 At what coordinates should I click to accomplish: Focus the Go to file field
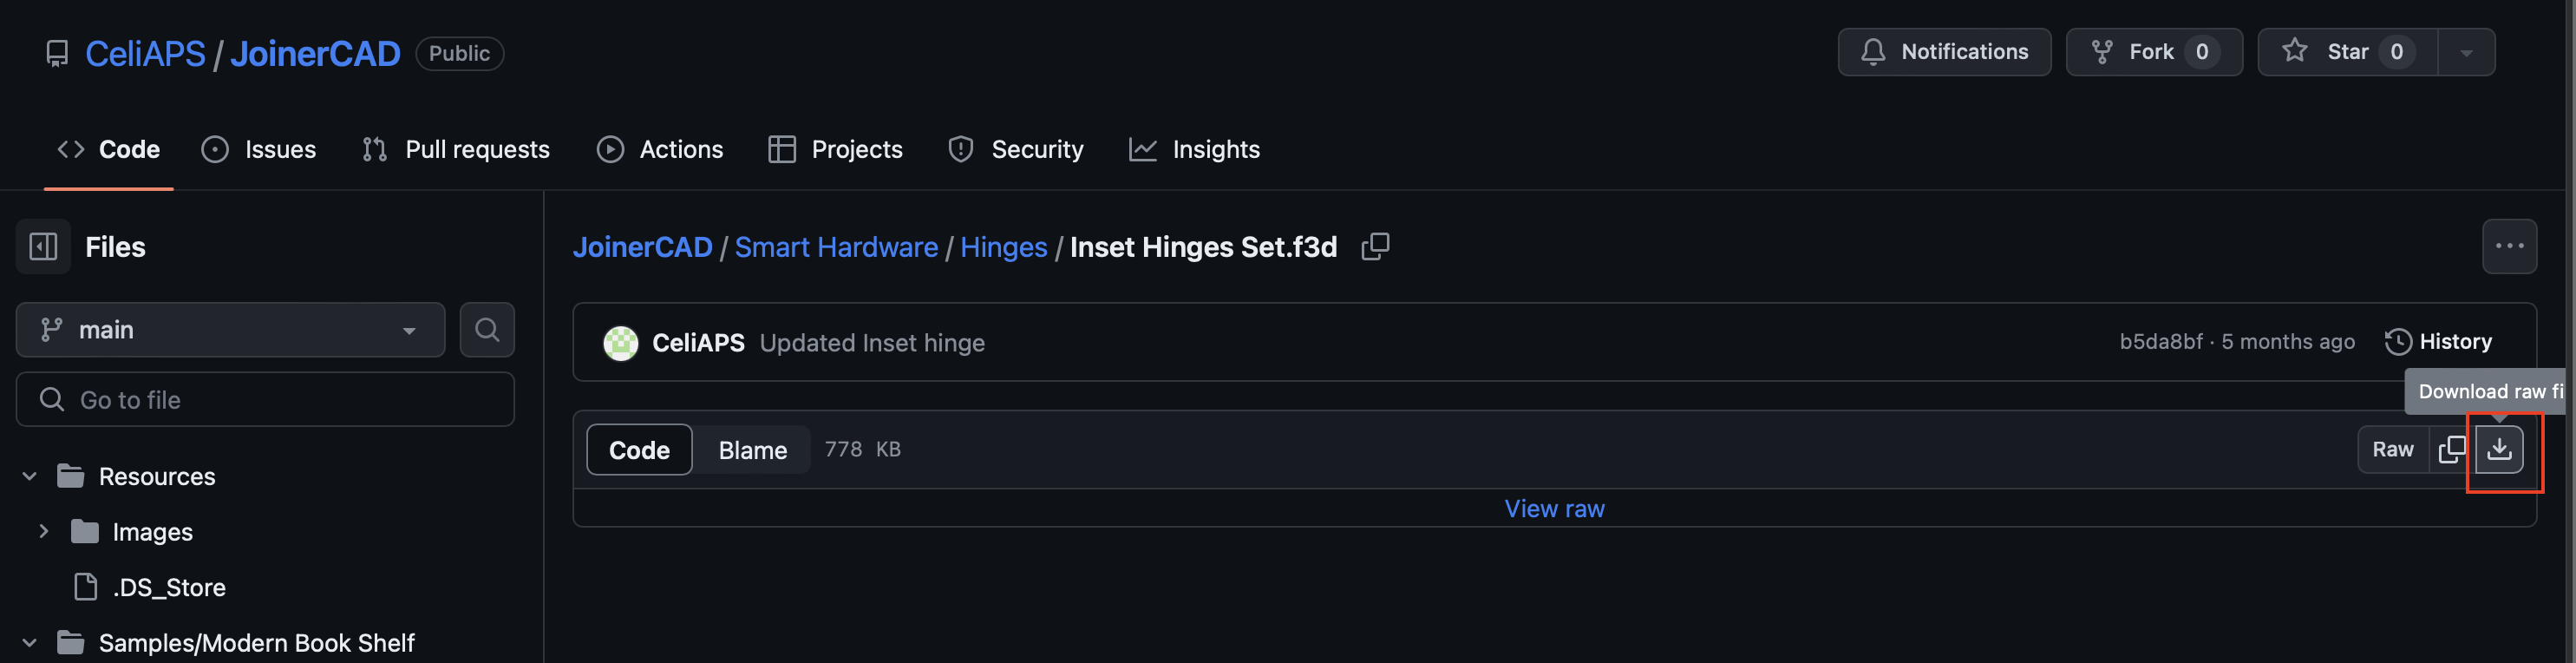[265, 400]
